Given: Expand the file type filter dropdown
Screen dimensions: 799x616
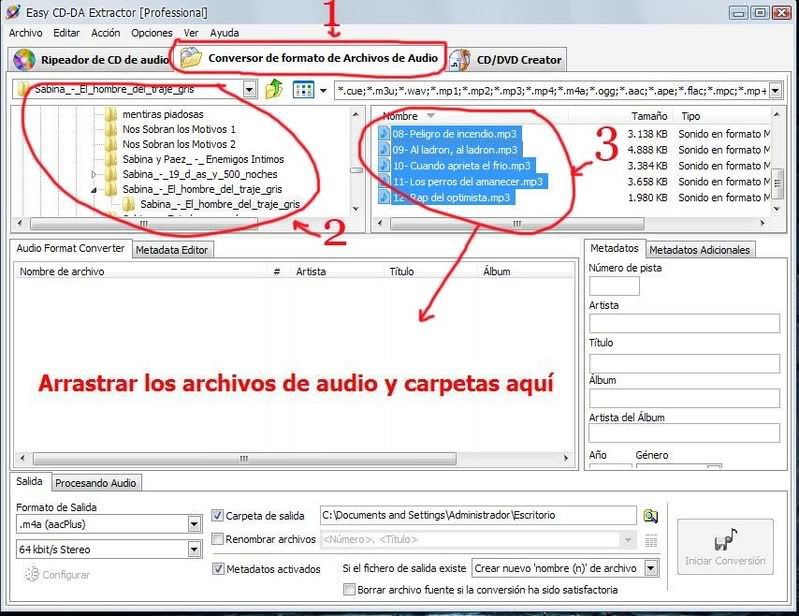Looking at the screenshot, I should tap(775, 91).
